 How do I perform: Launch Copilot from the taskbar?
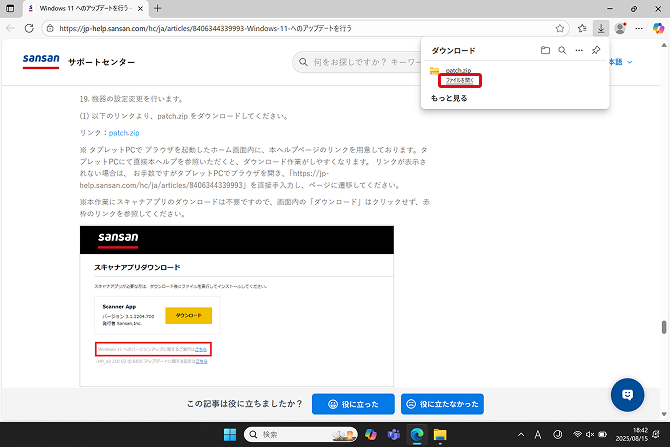click(371, 435)
